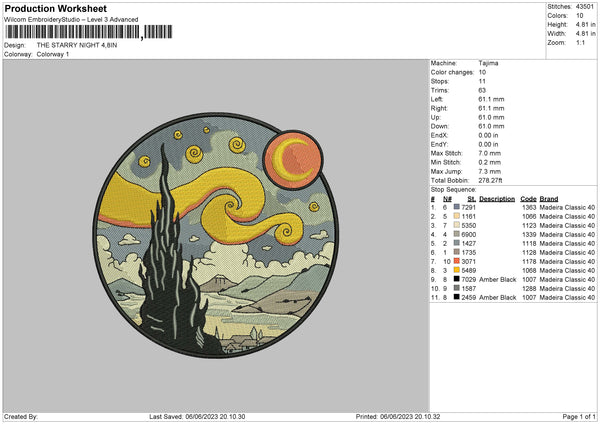
Task: Click the St. column header
Action: click(x=471, y=199)
